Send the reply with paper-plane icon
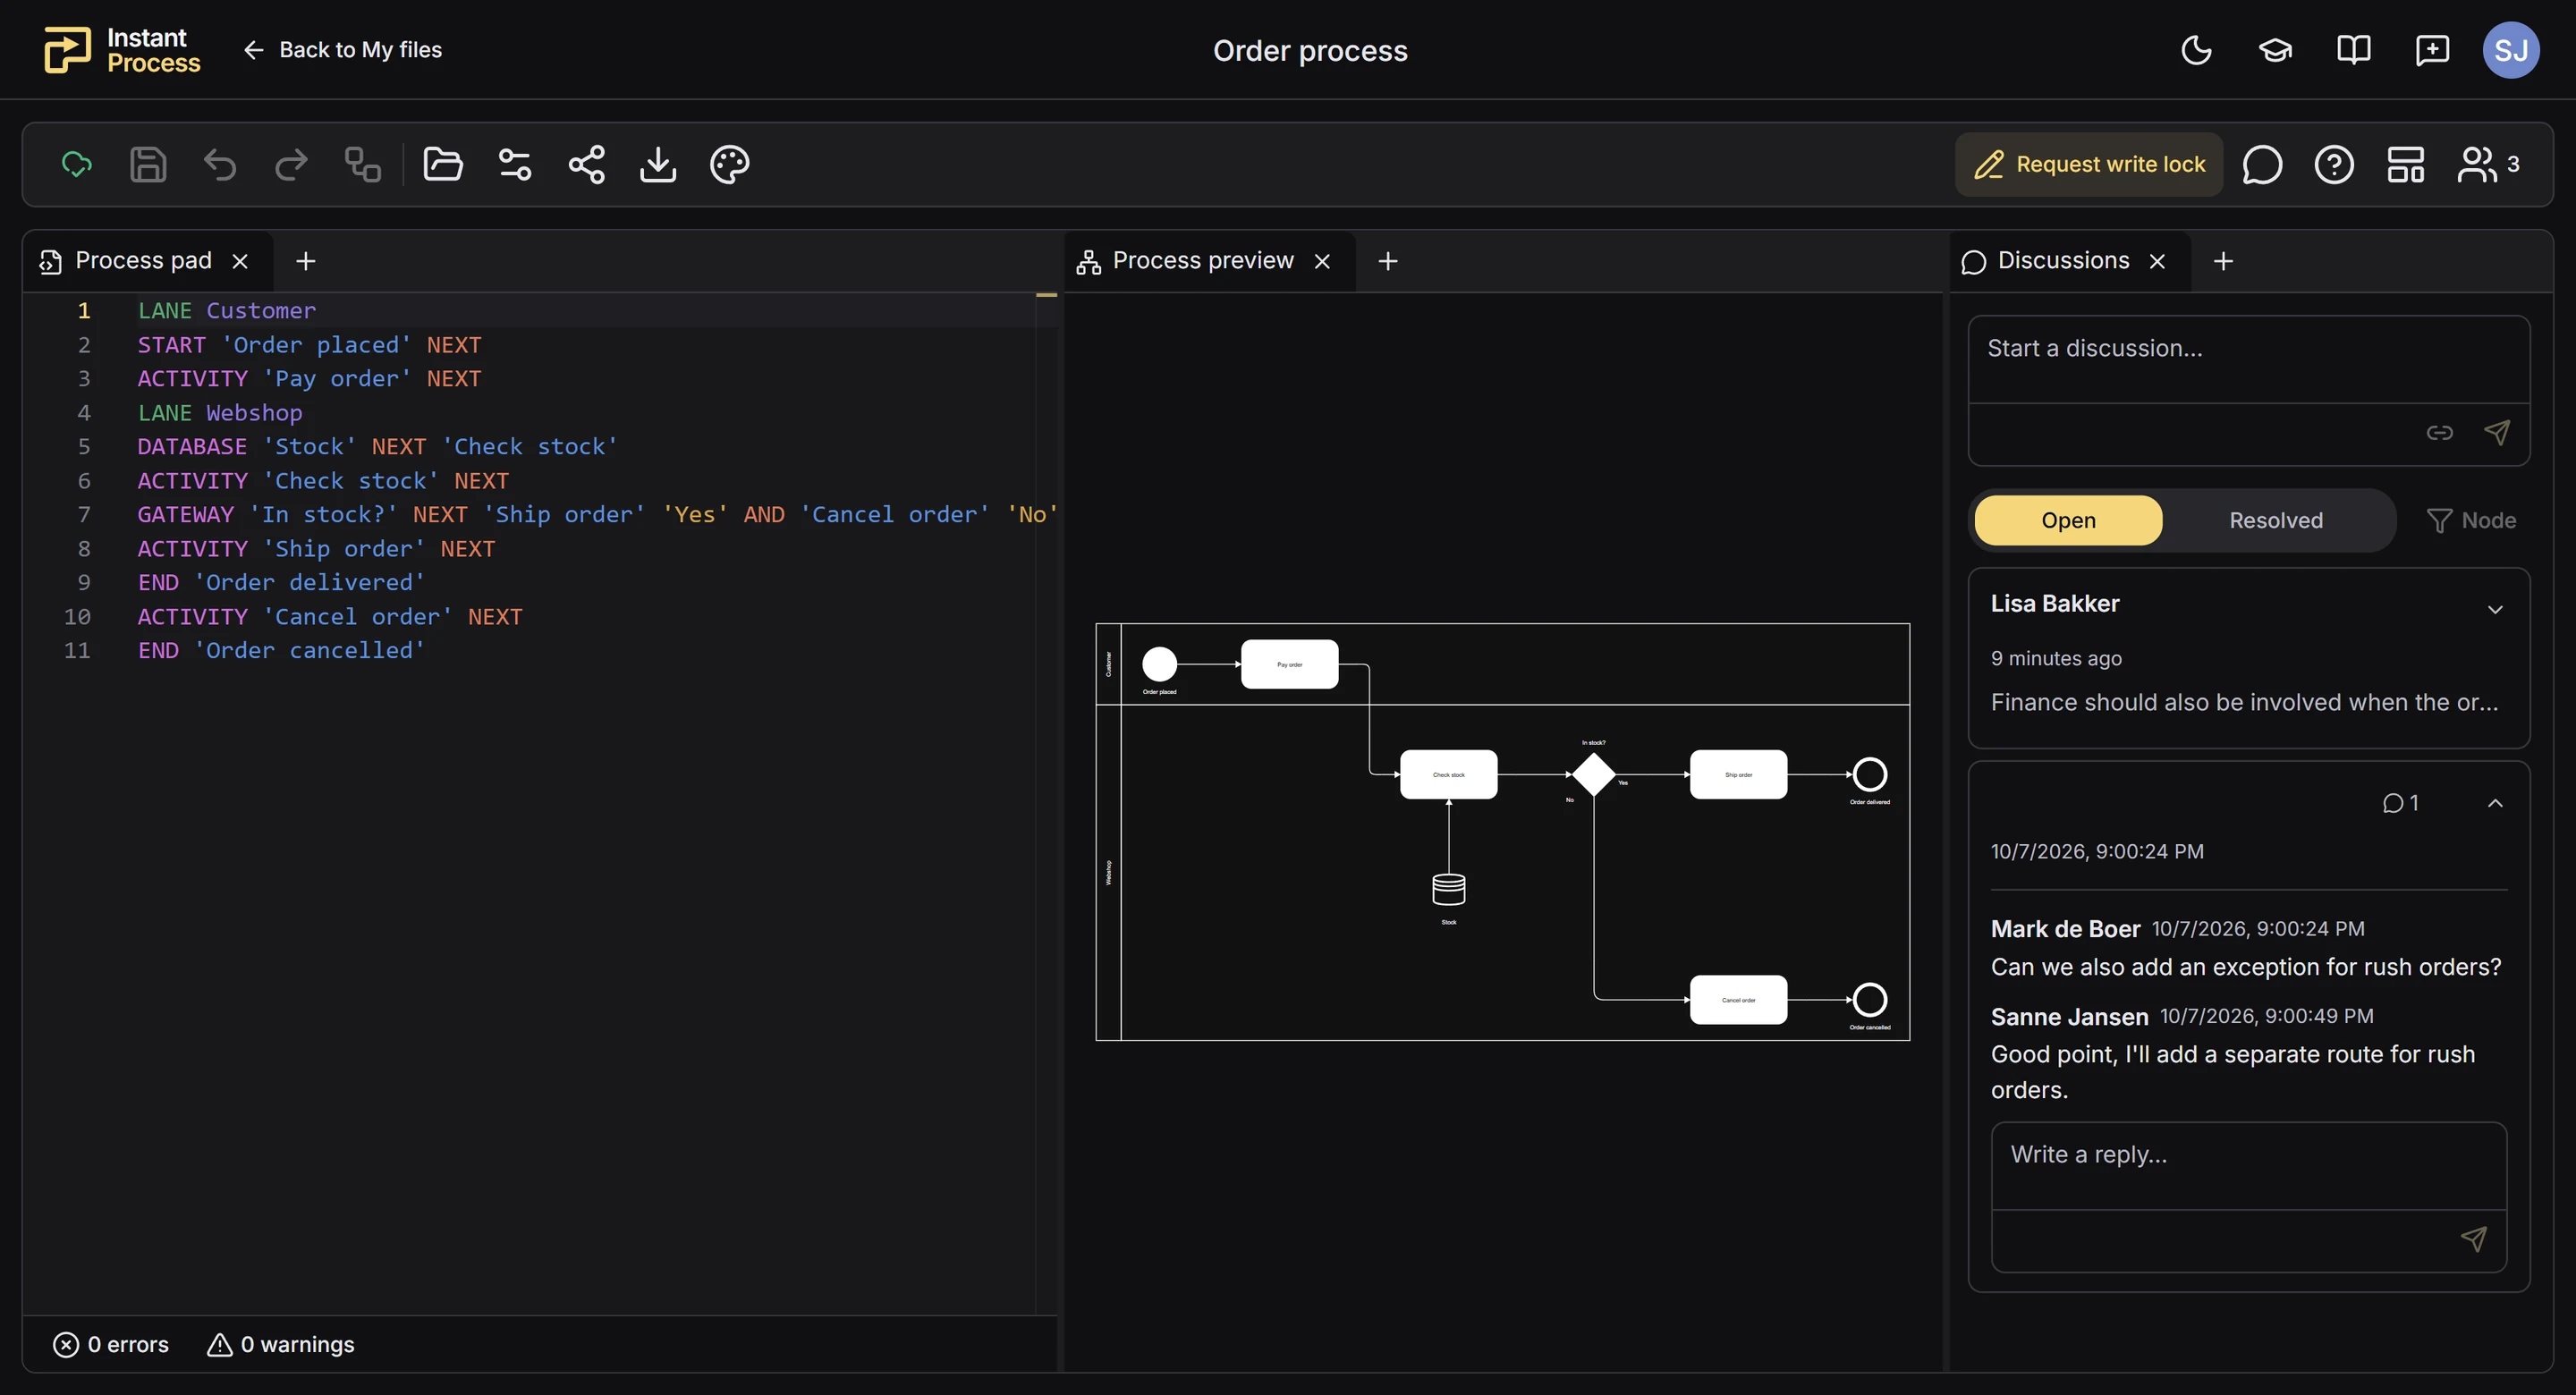The width and height of the screenshot is (2576, 1395). (x=2473, y=1240)
